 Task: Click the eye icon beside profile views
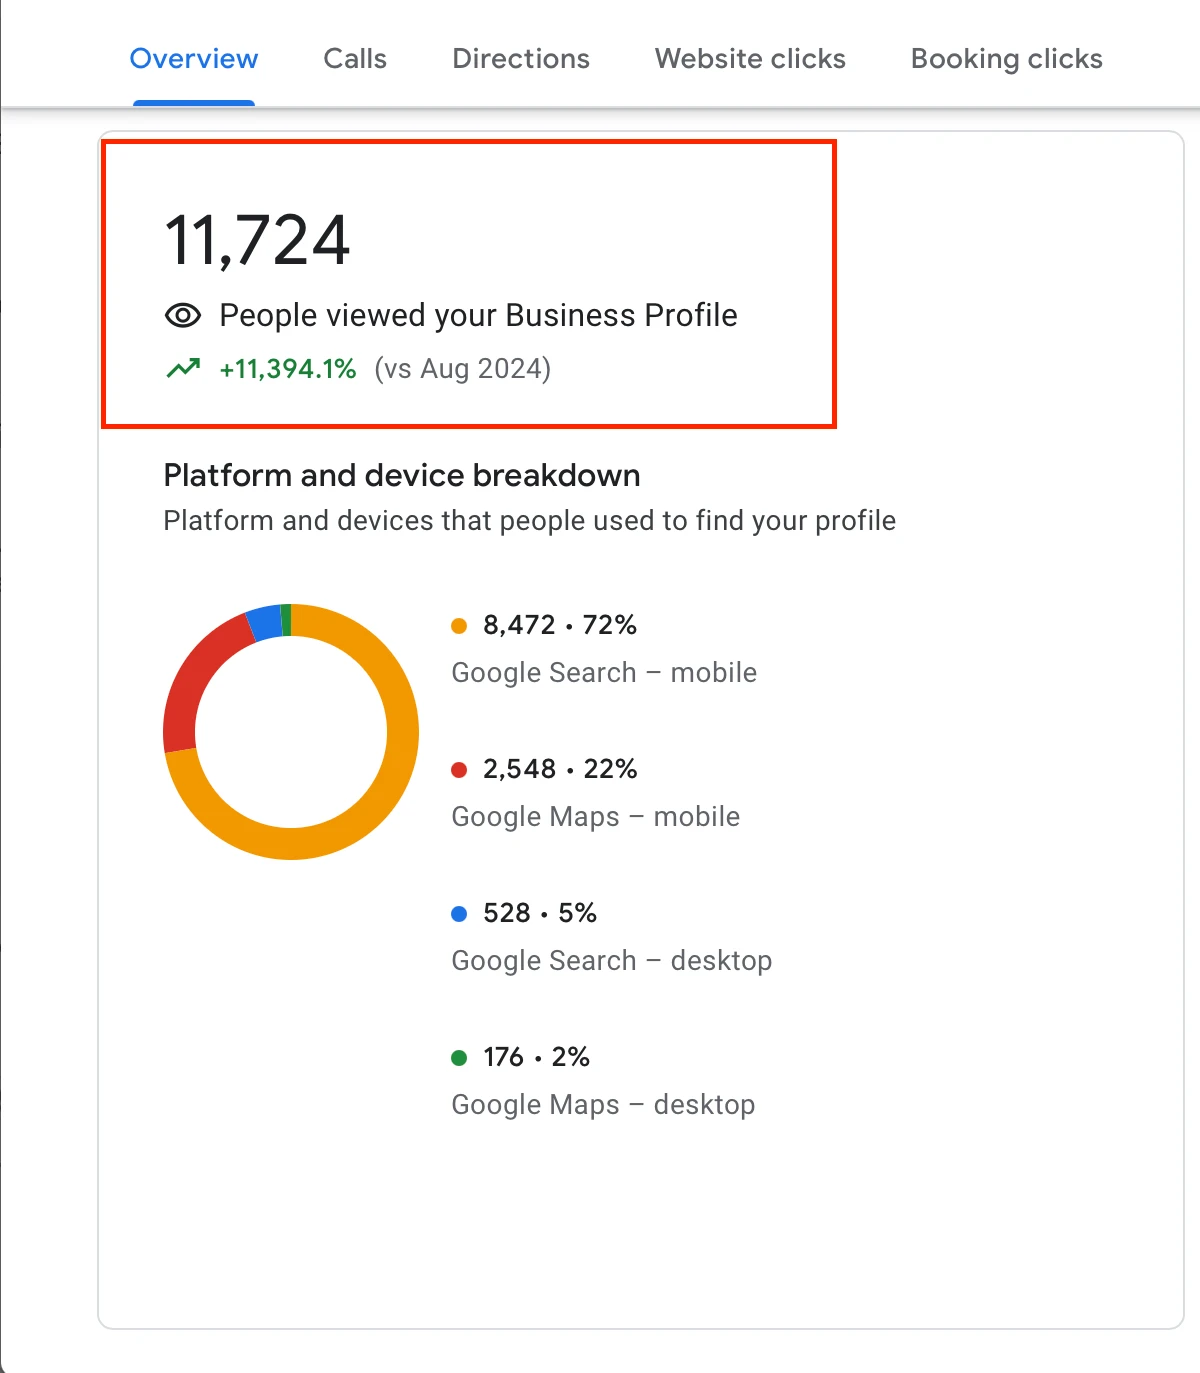183,316
